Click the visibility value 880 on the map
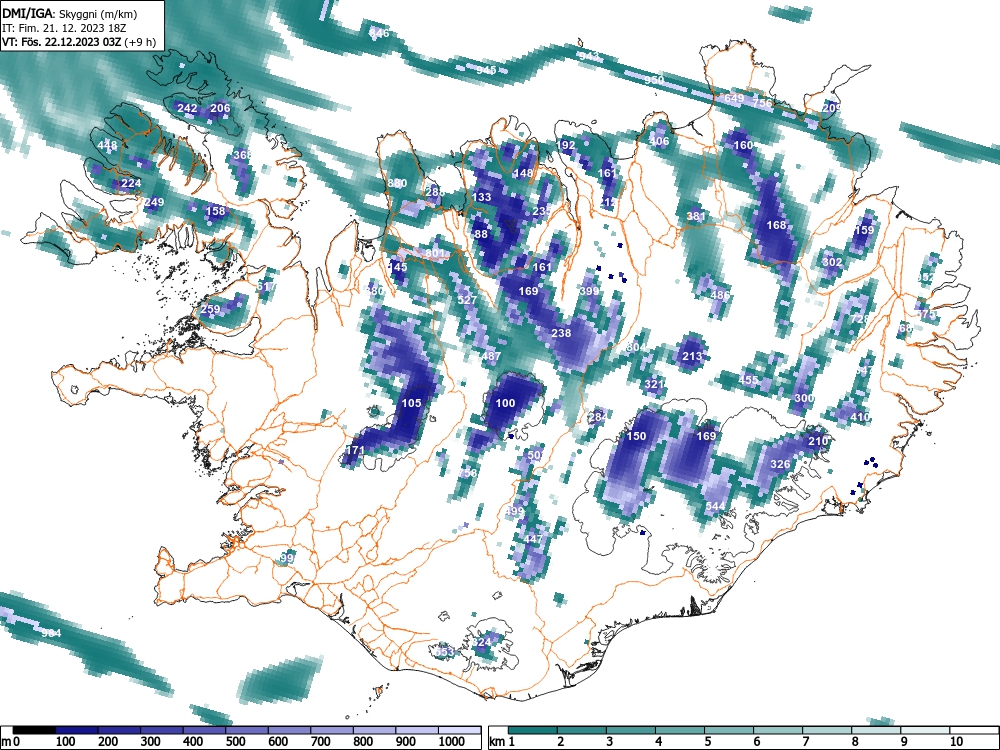Viewport: 1000px width, 750px height. [x=397, y=184]
